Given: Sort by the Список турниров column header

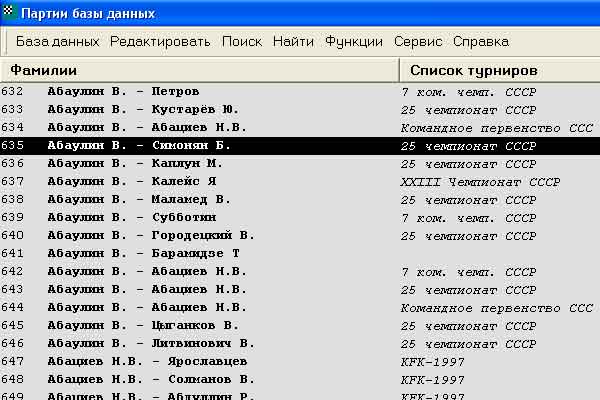Looking at the screenshot, I should 500,70.
